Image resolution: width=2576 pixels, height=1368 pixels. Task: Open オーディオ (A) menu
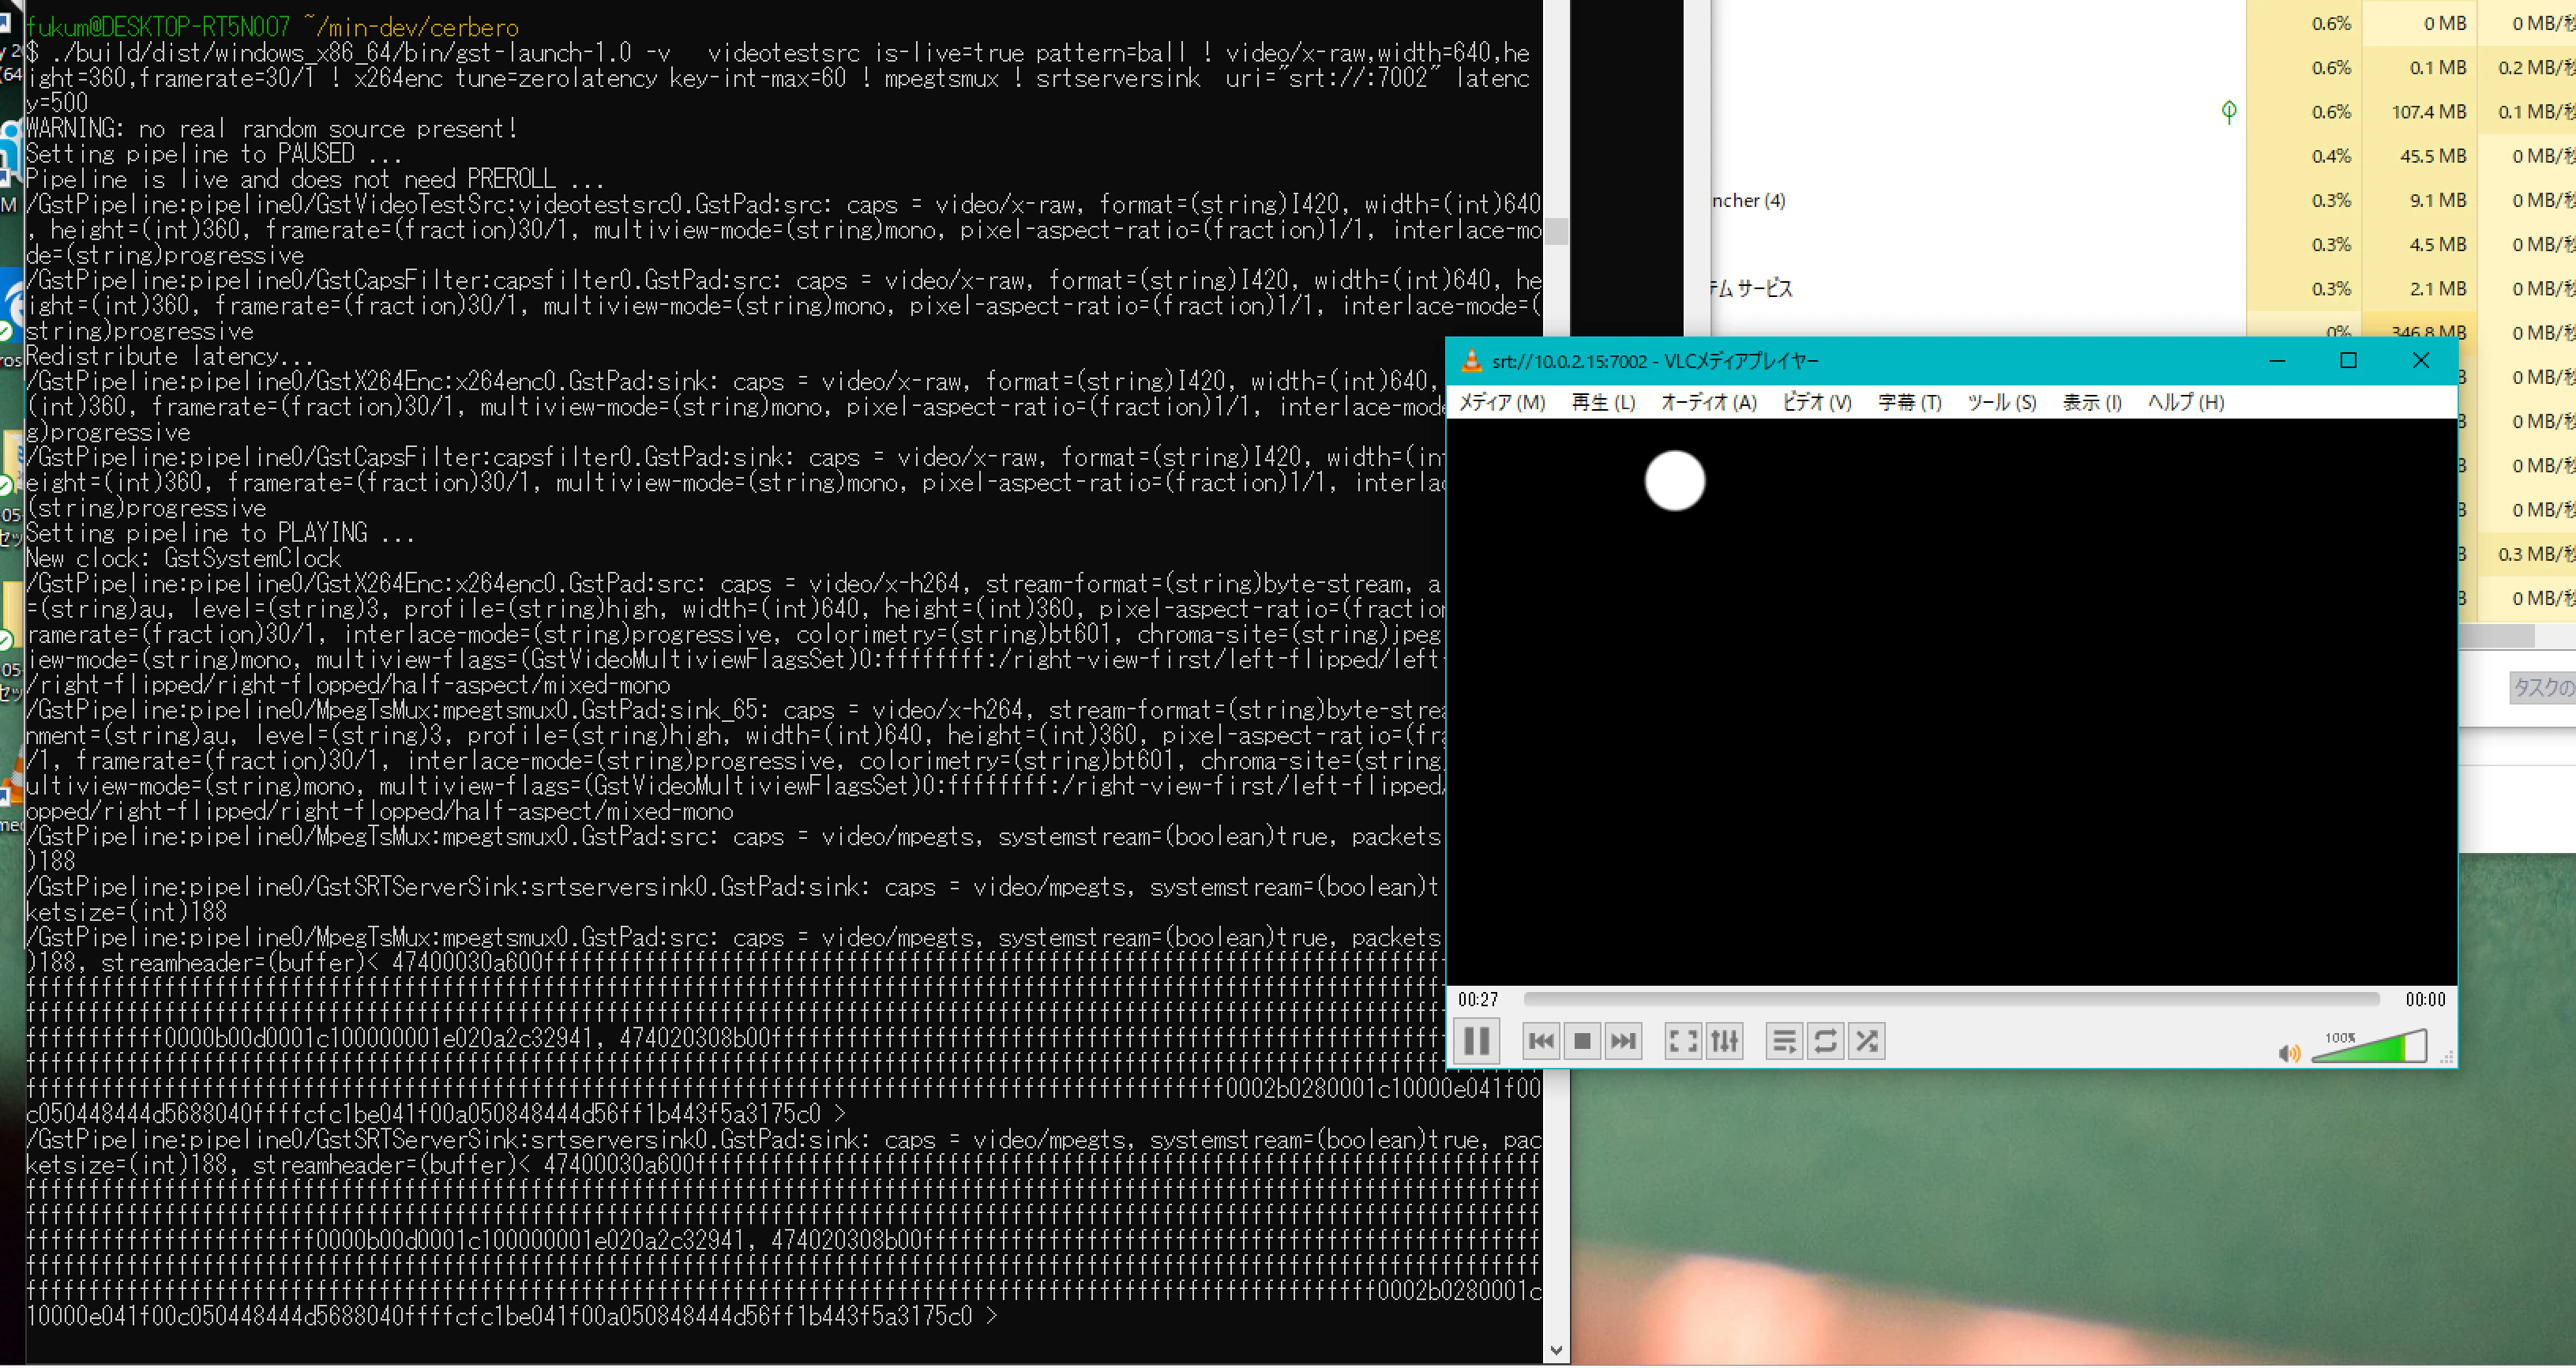1708,403
